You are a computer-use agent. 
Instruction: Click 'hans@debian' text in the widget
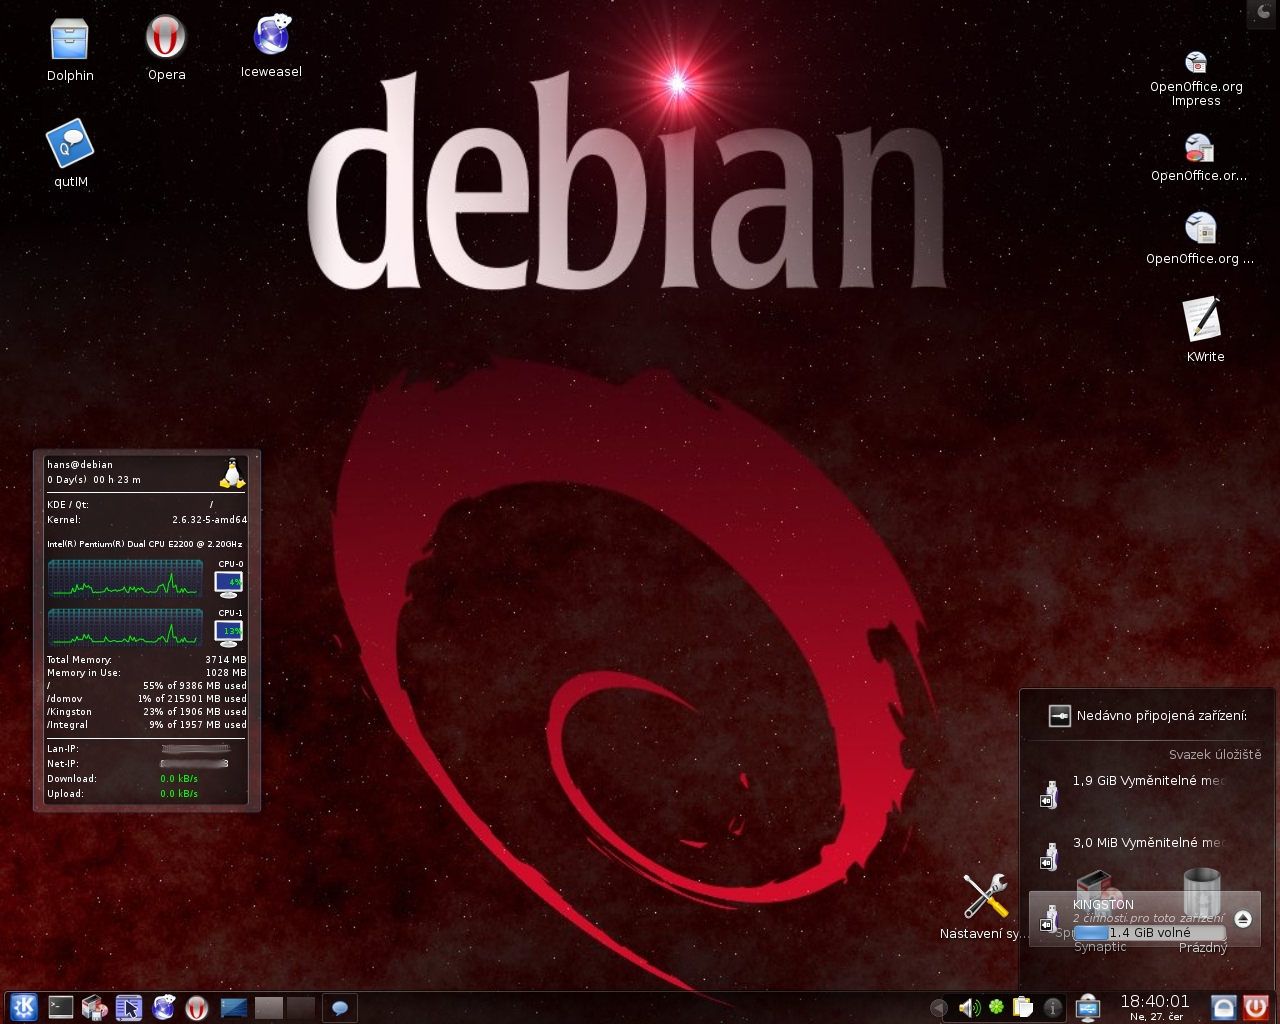tap(80, 465)
